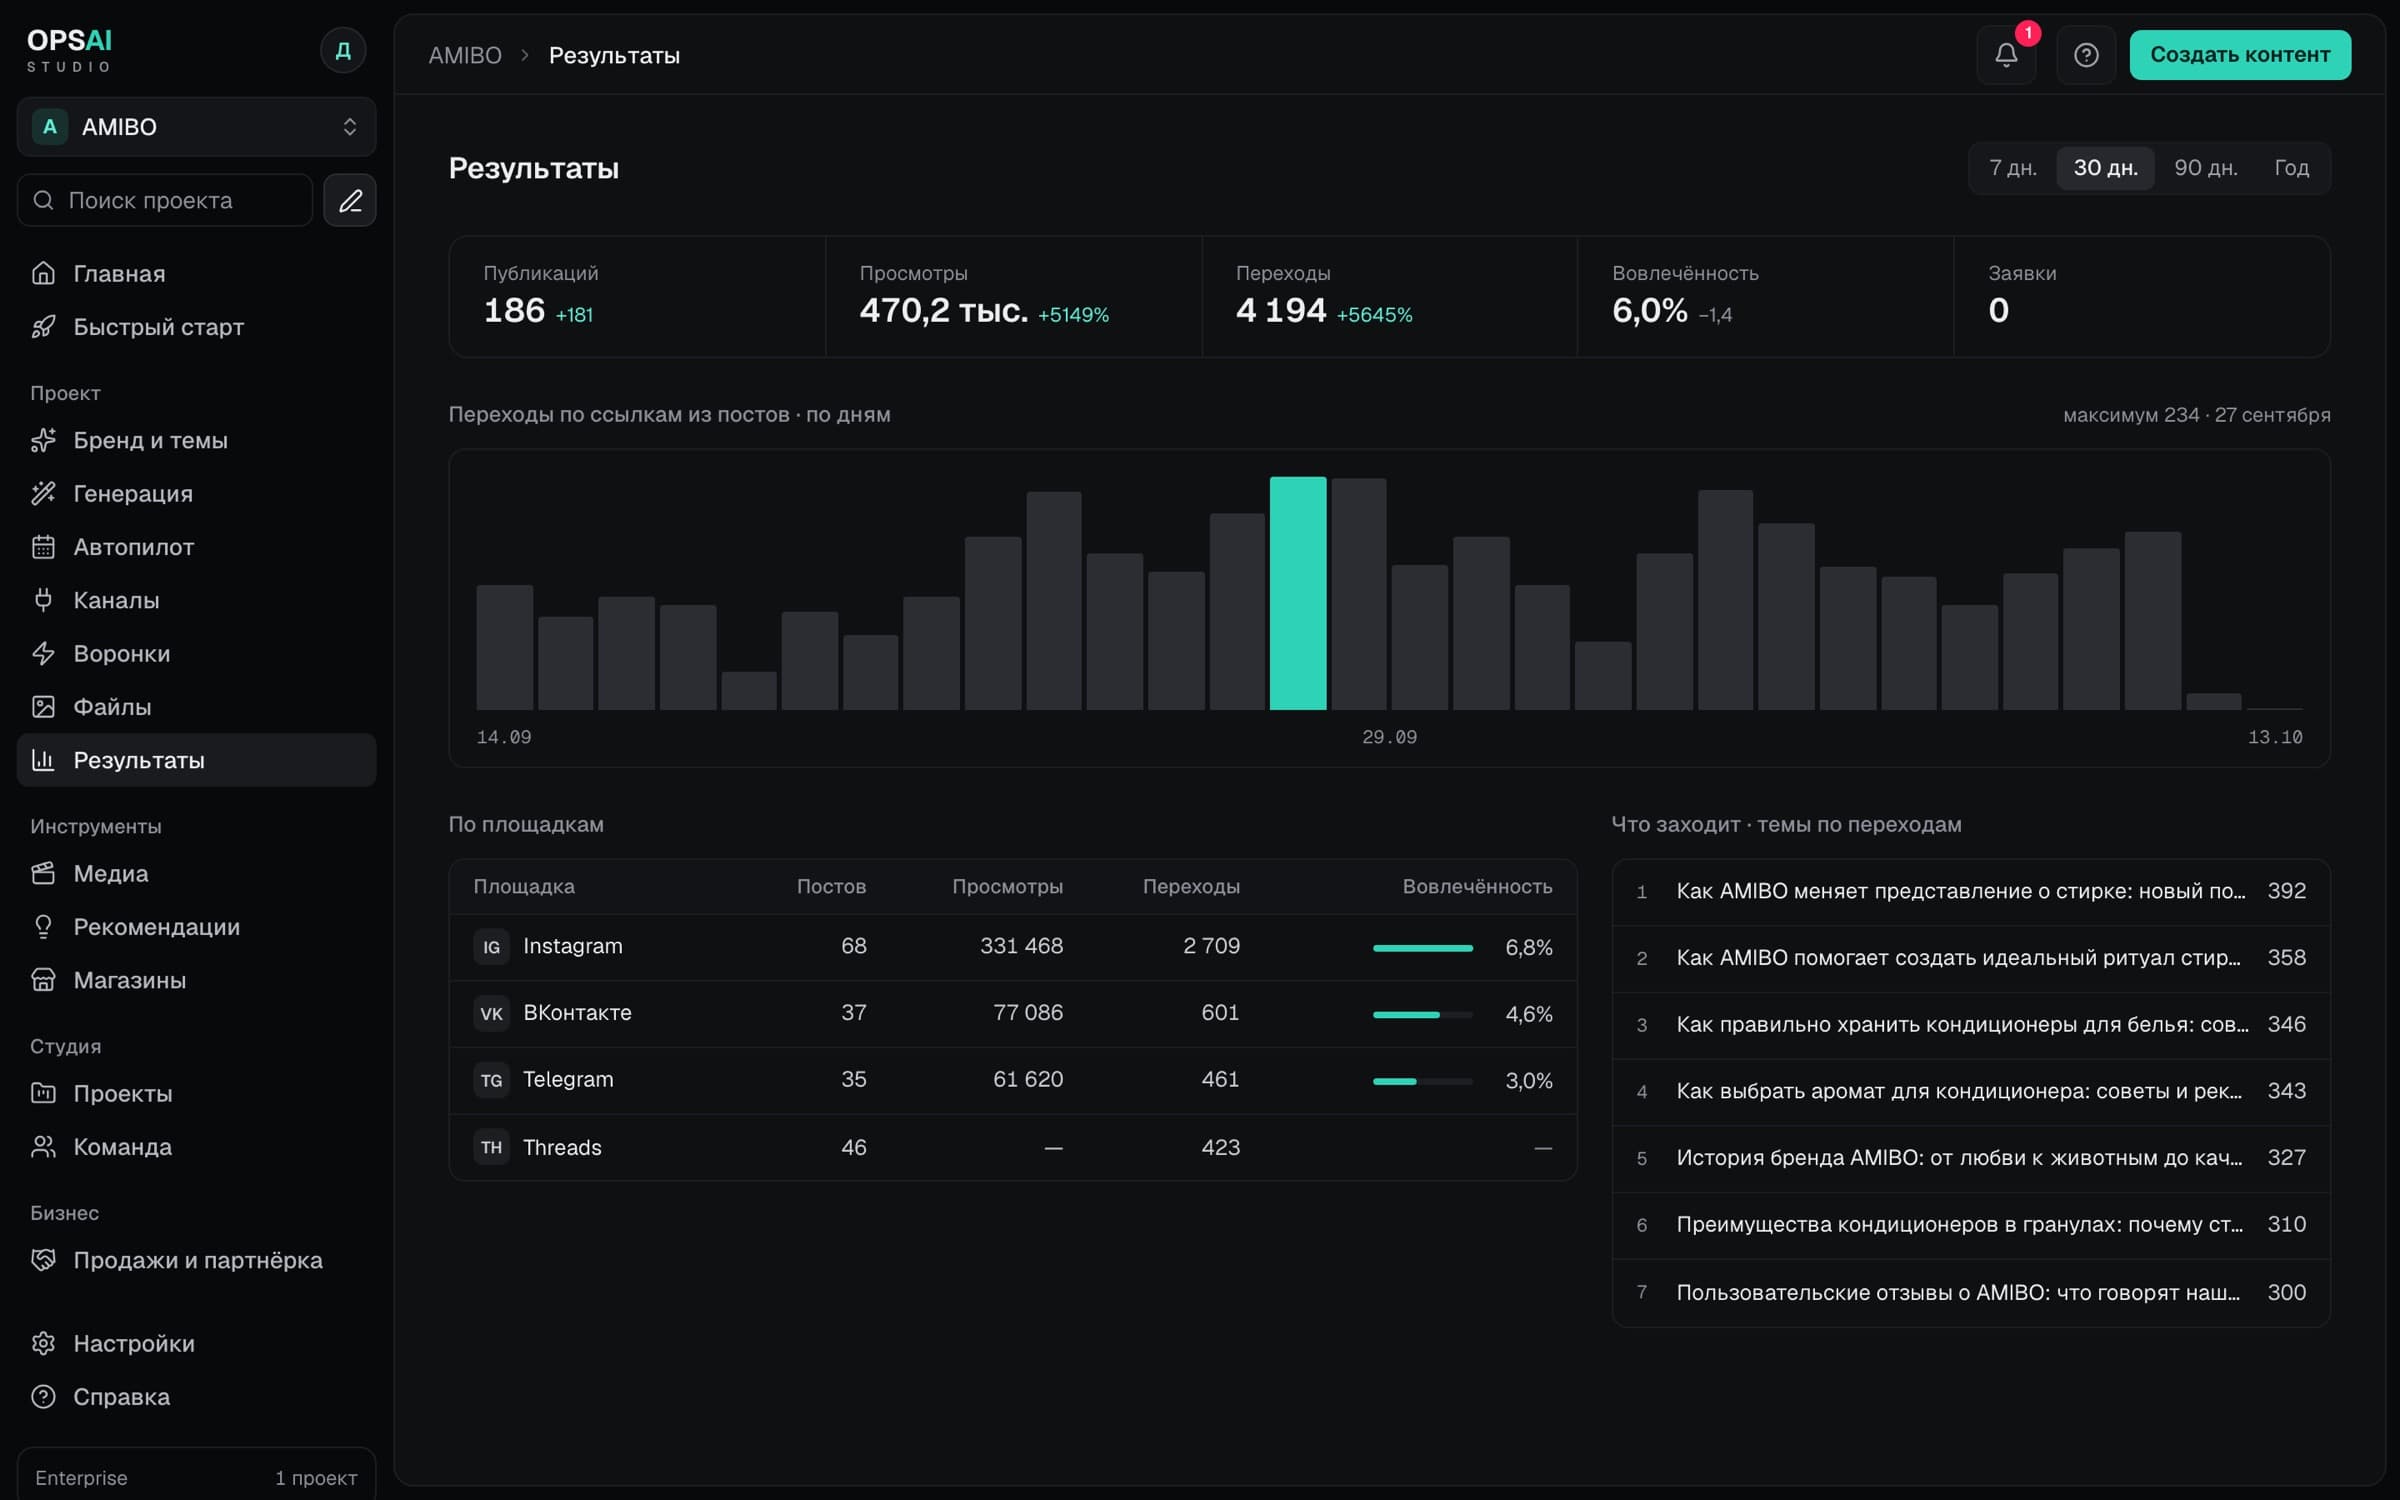Open Справка in sidebar

click(x=197, y=1397)
